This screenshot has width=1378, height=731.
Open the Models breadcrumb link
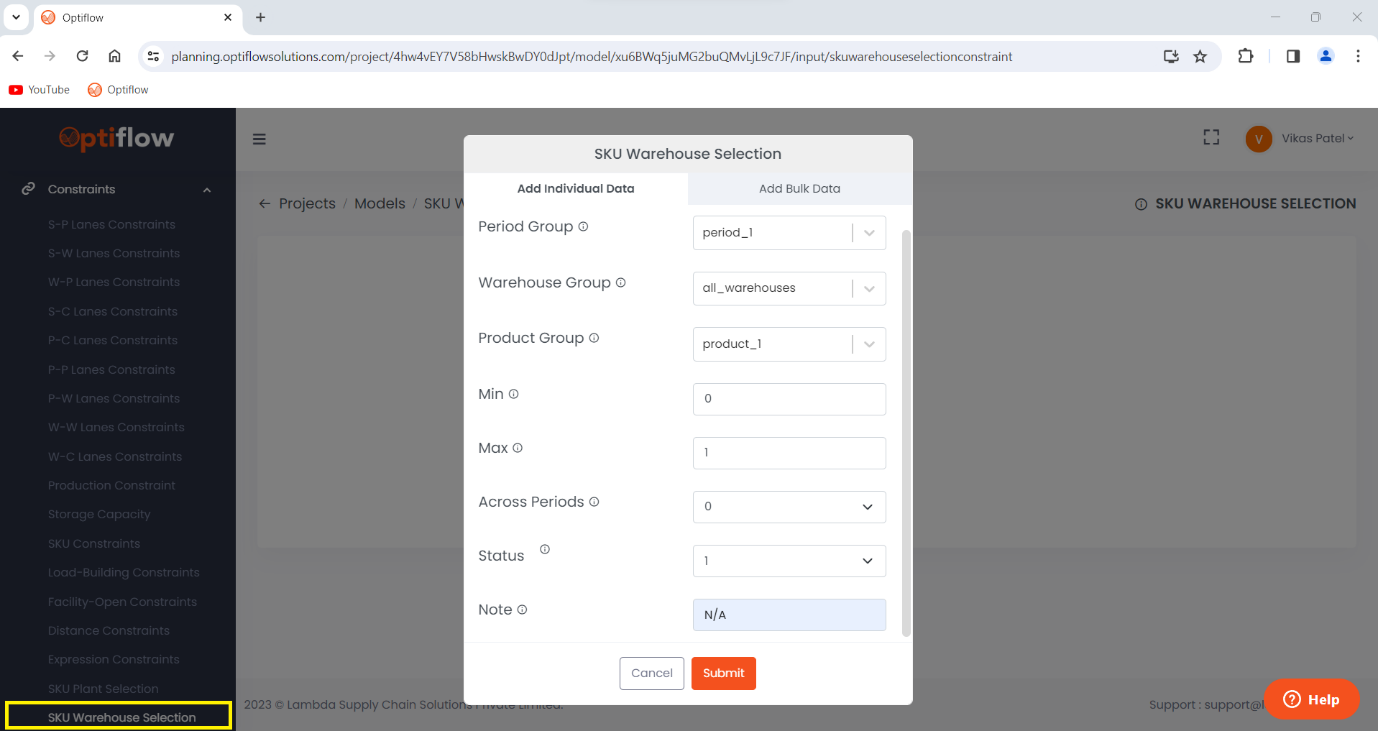point(379,203)
